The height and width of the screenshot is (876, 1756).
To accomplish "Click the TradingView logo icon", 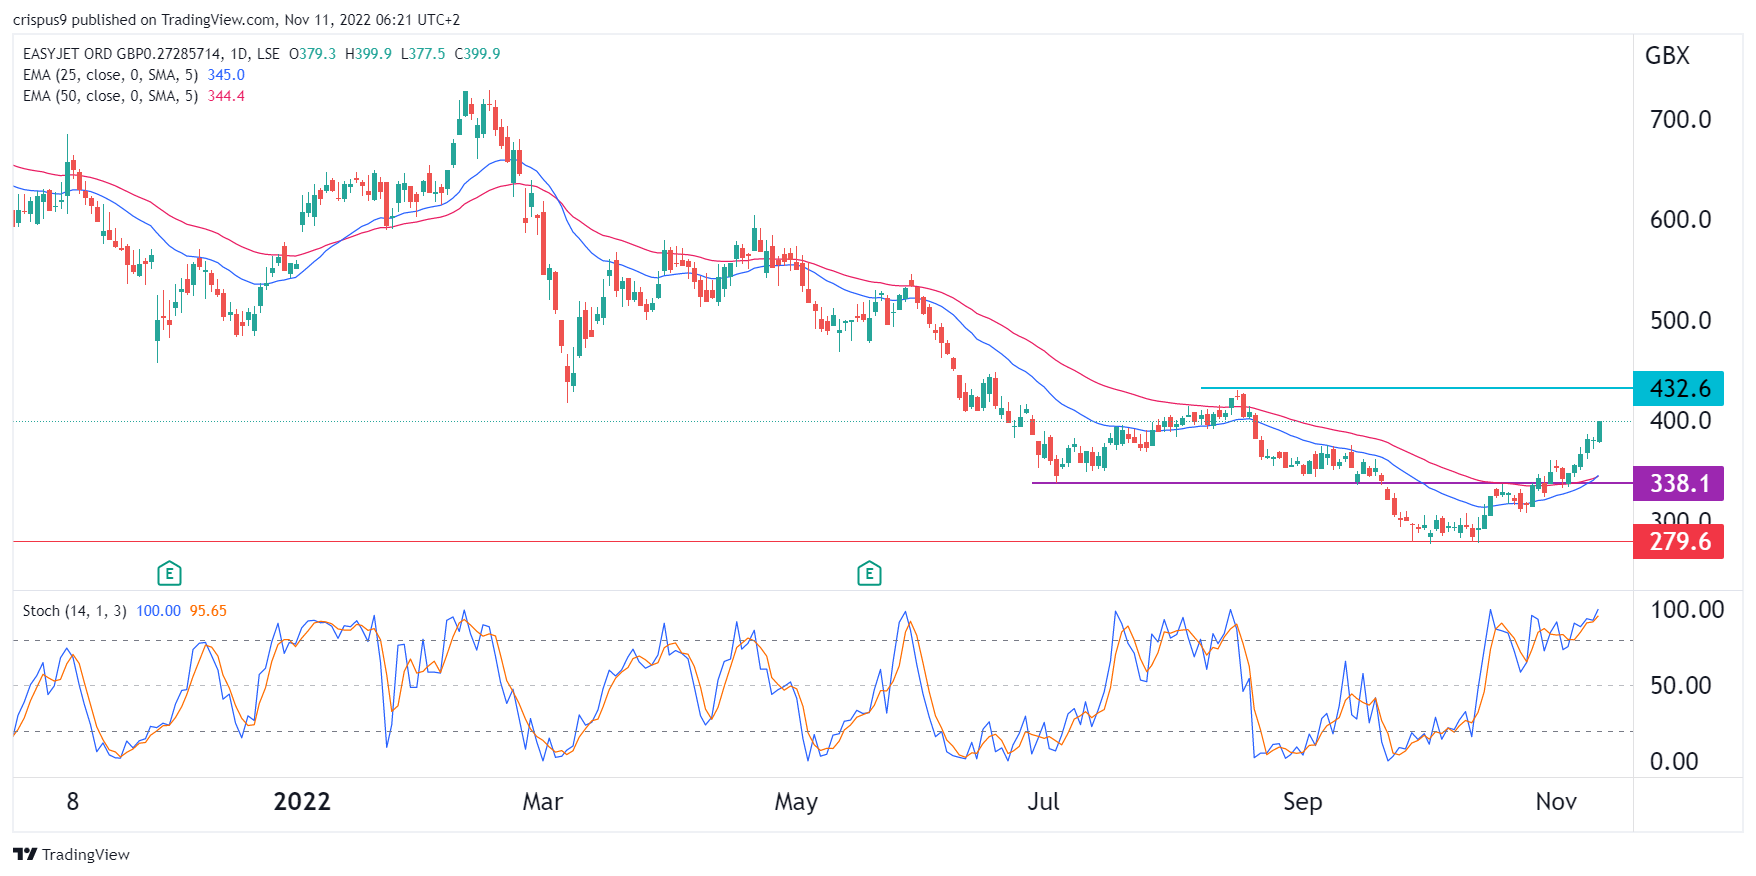I will (x=25, y=854).
